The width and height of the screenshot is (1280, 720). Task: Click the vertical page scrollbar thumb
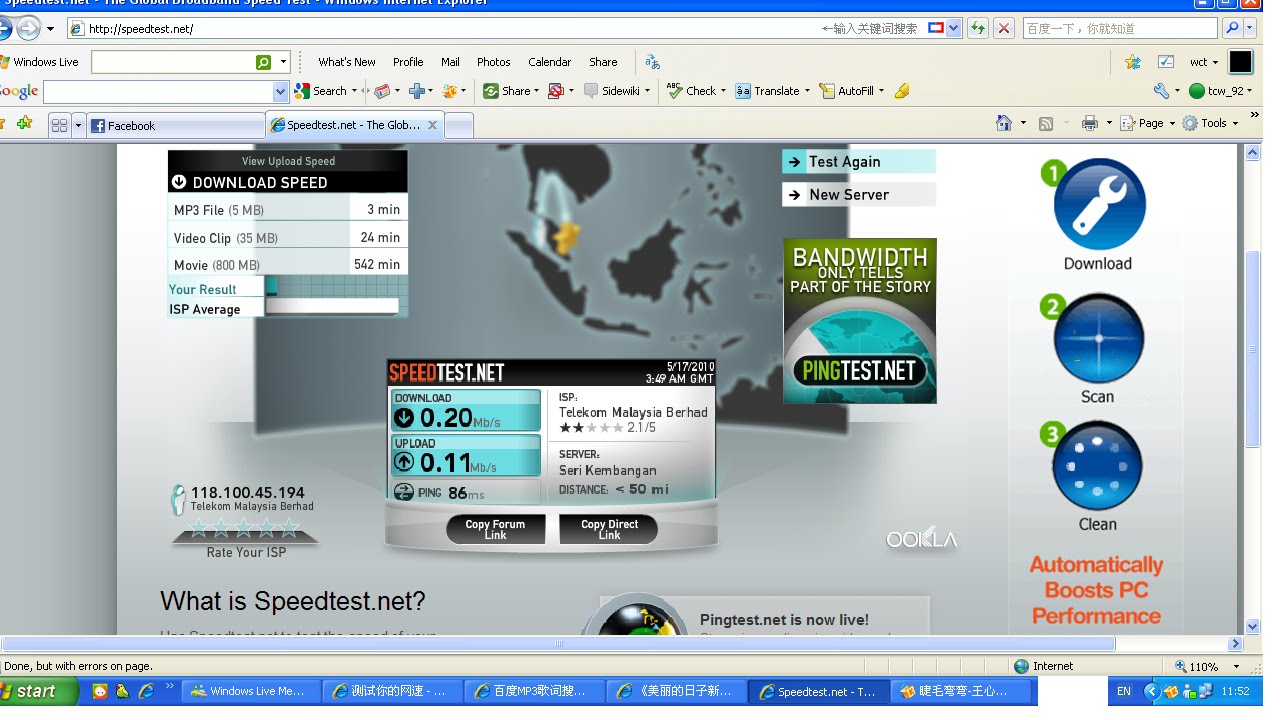point(1253,350)
